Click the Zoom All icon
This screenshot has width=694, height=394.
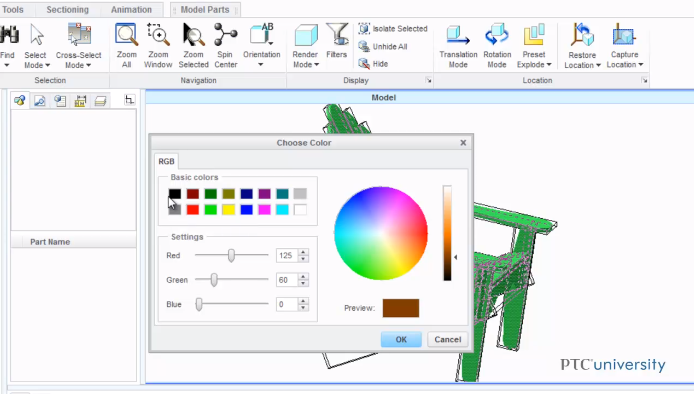pos(127,35)
